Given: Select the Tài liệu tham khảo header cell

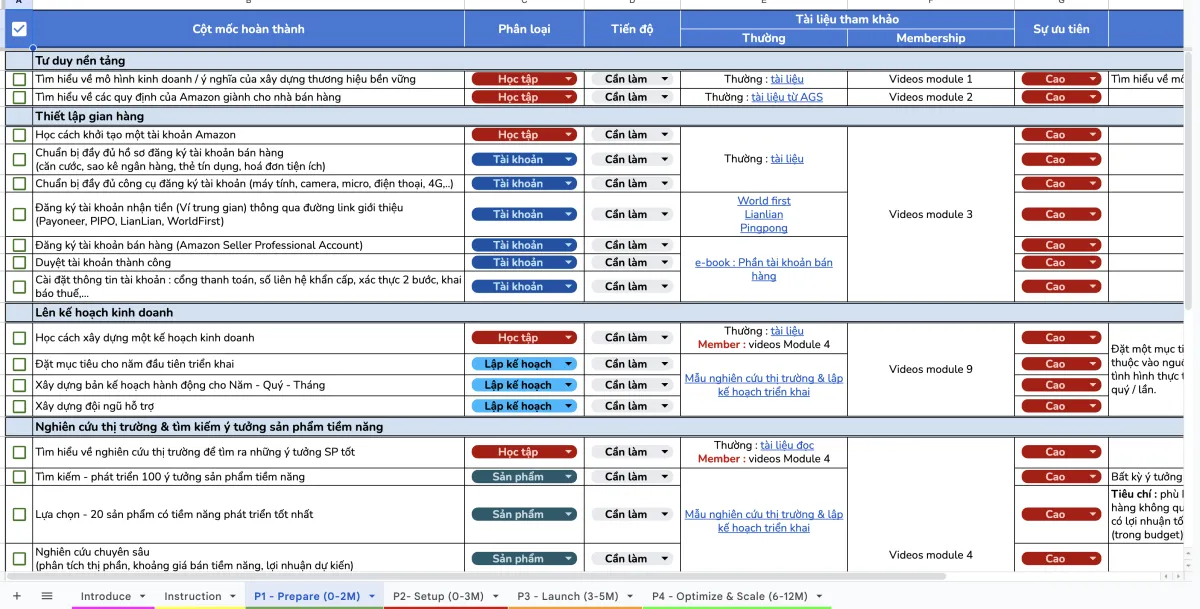Looking at the screenshot, I should [x=847, y=20].
